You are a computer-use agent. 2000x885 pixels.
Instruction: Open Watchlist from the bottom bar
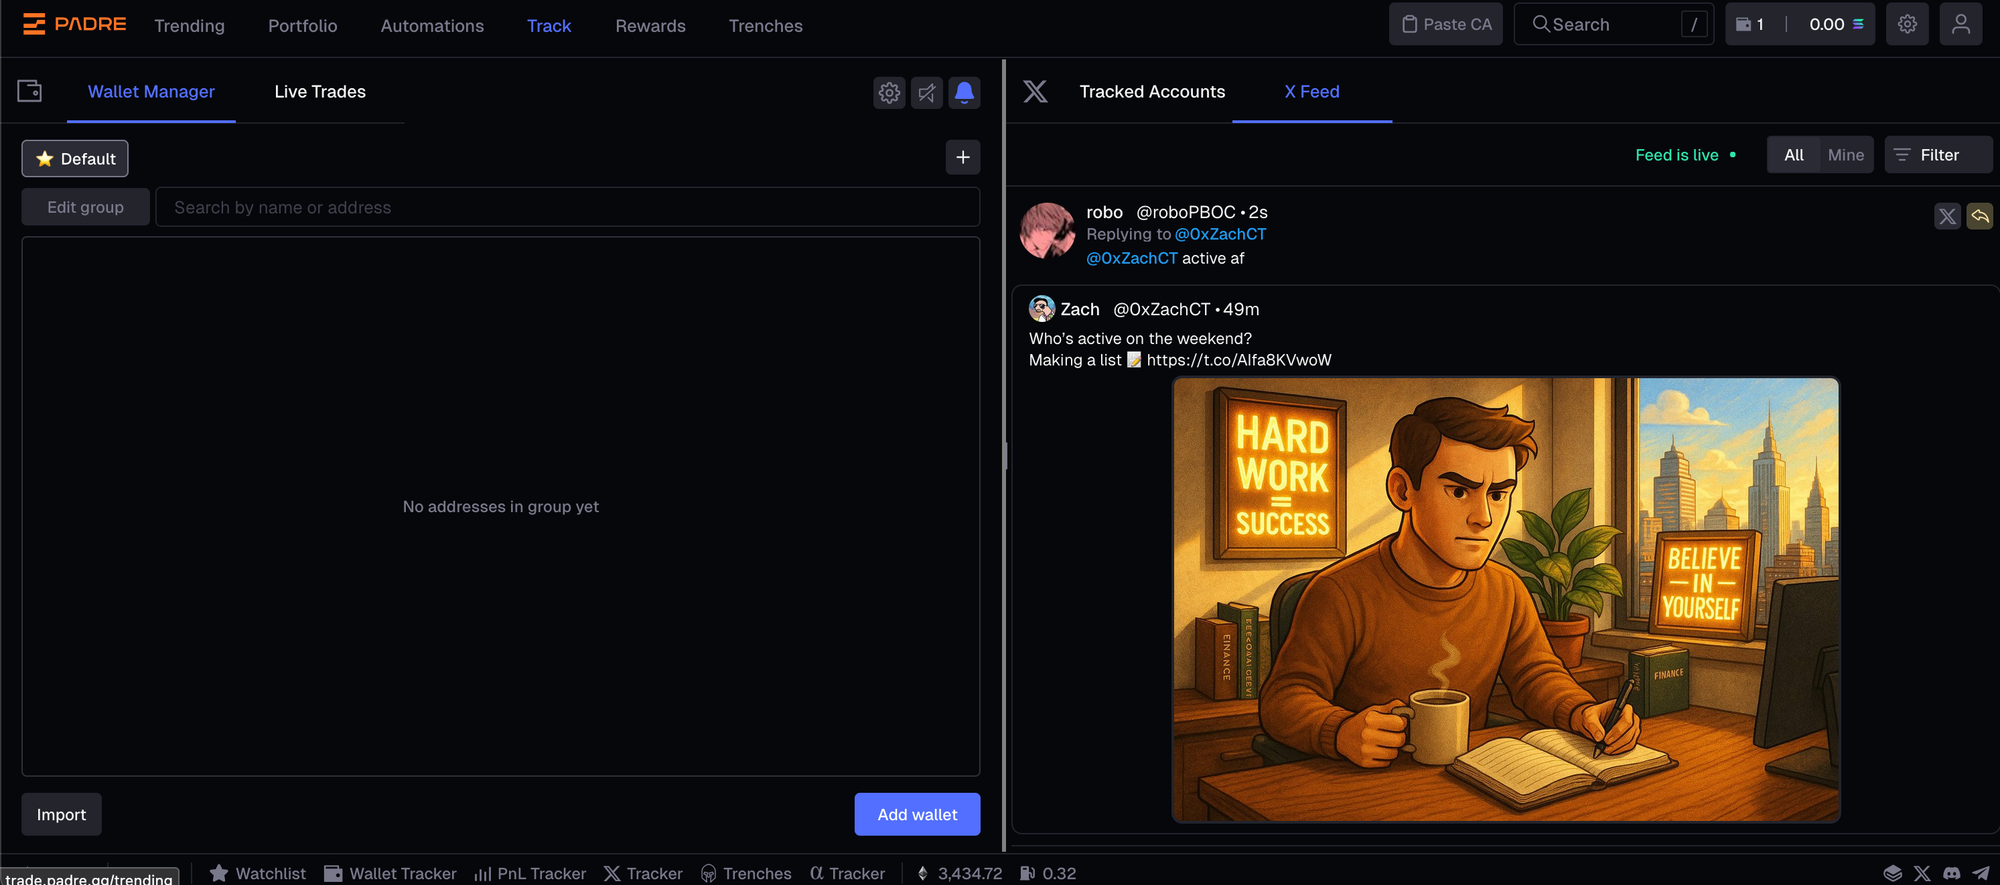[258, 873]
